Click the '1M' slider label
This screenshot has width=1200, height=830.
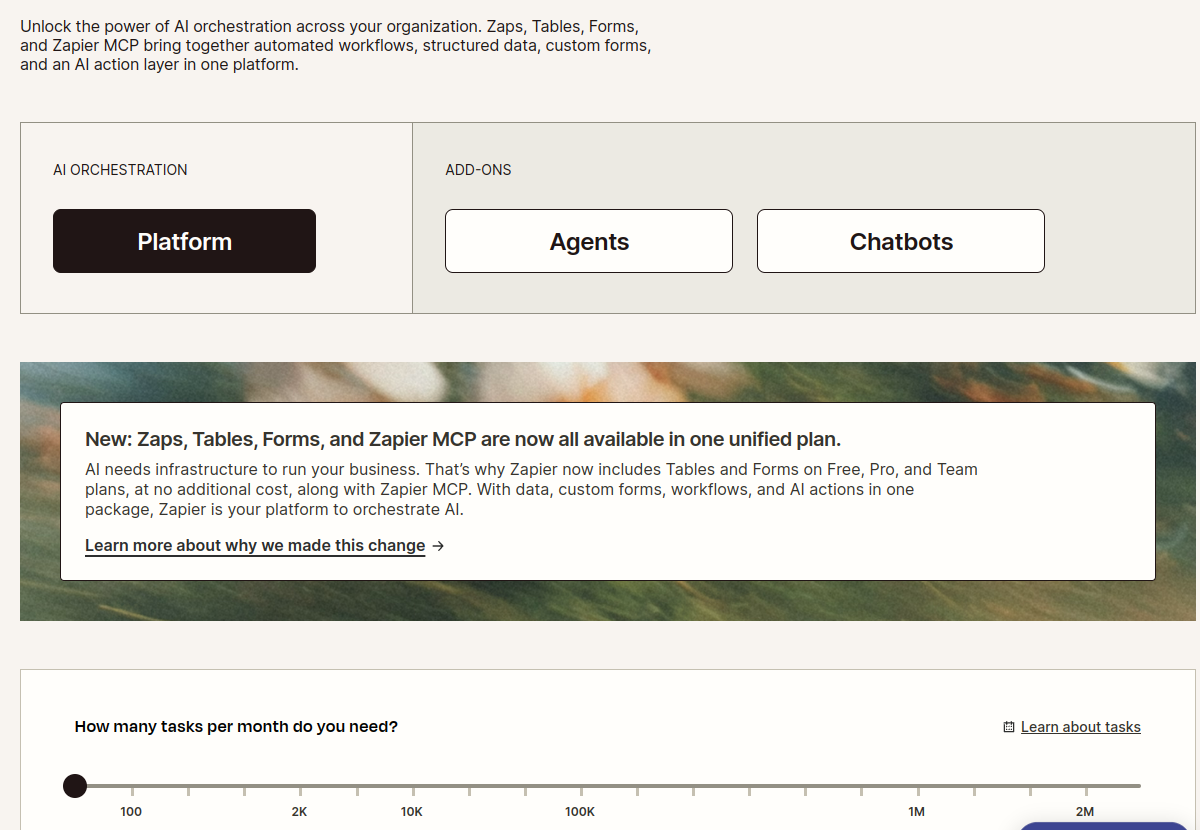click(x=916, y=812)
